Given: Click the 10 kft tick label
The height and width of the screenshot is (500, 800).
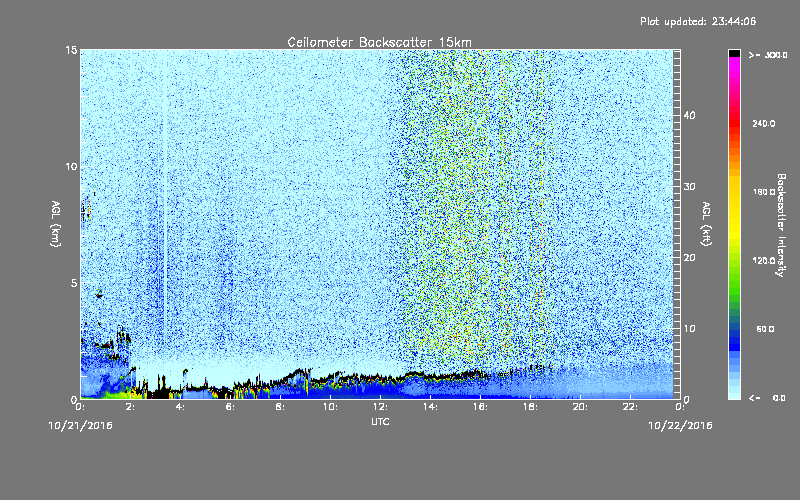Looking at the screenshot, I should point(689,329).
